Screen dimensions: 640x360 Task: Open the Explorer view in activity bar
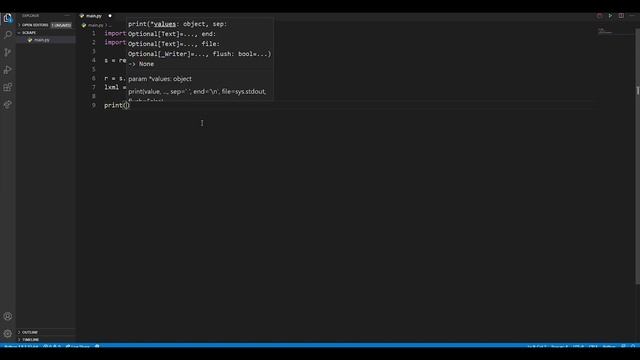point(8,18)
